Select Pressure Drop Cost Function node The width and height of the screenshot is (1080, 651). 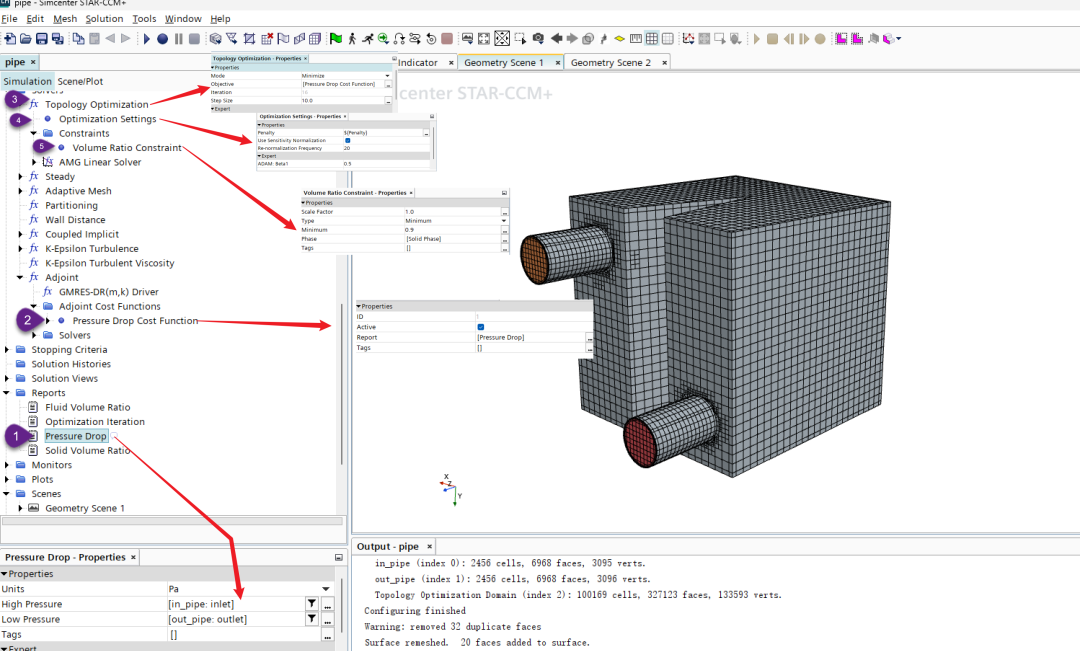(135, 321)
